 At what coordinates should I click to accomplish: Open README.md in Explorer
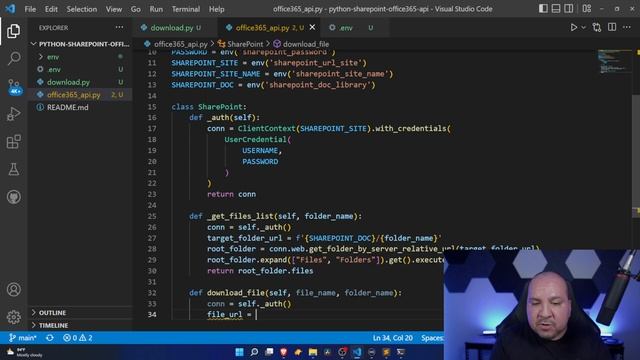(x=80, y=107)
